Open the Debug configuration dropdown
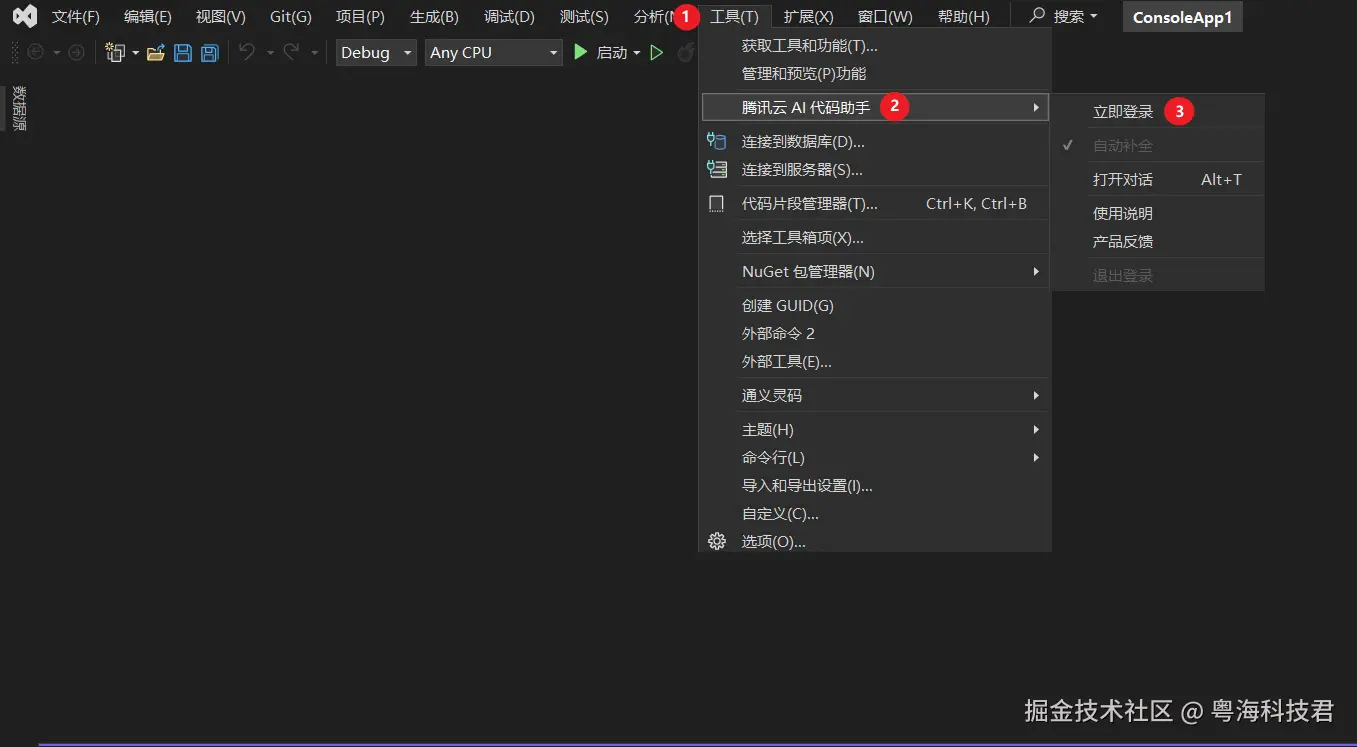The width and height of the screenshot is (1357, 747). point(376,52)
